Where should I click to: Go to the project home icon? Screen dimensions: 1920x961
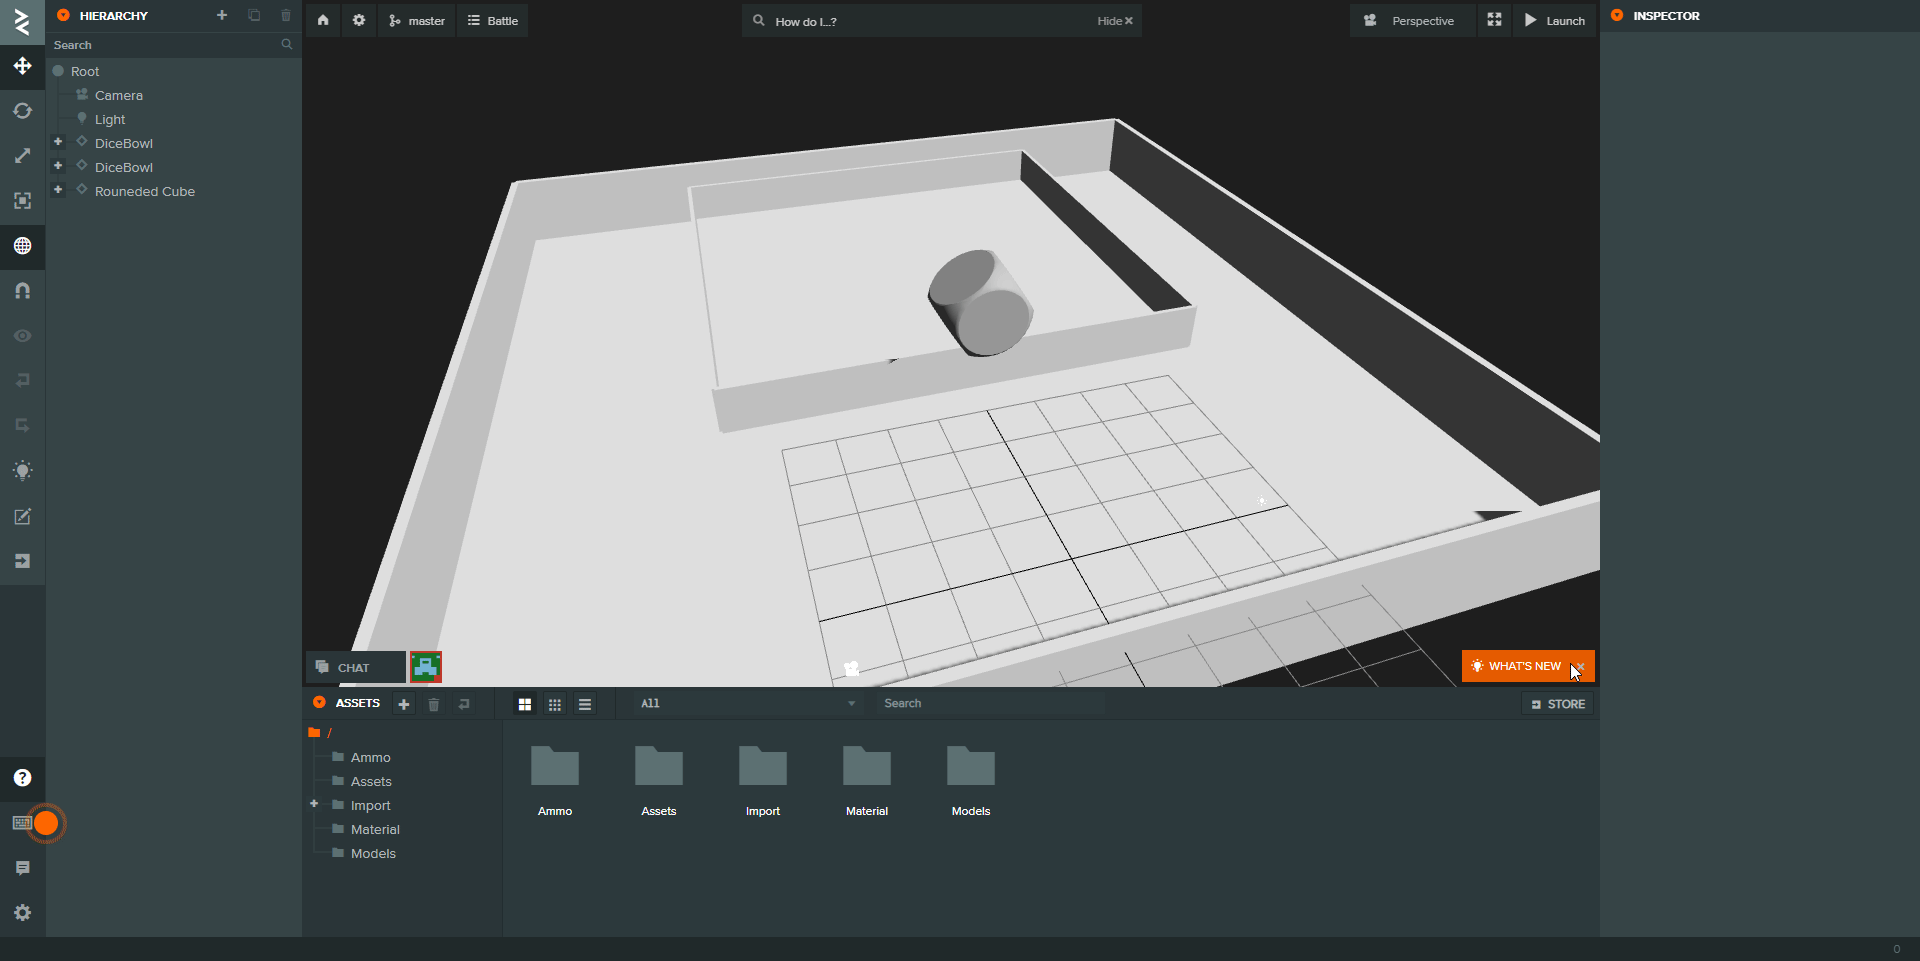pyautogui.click(x=323, y=20)
